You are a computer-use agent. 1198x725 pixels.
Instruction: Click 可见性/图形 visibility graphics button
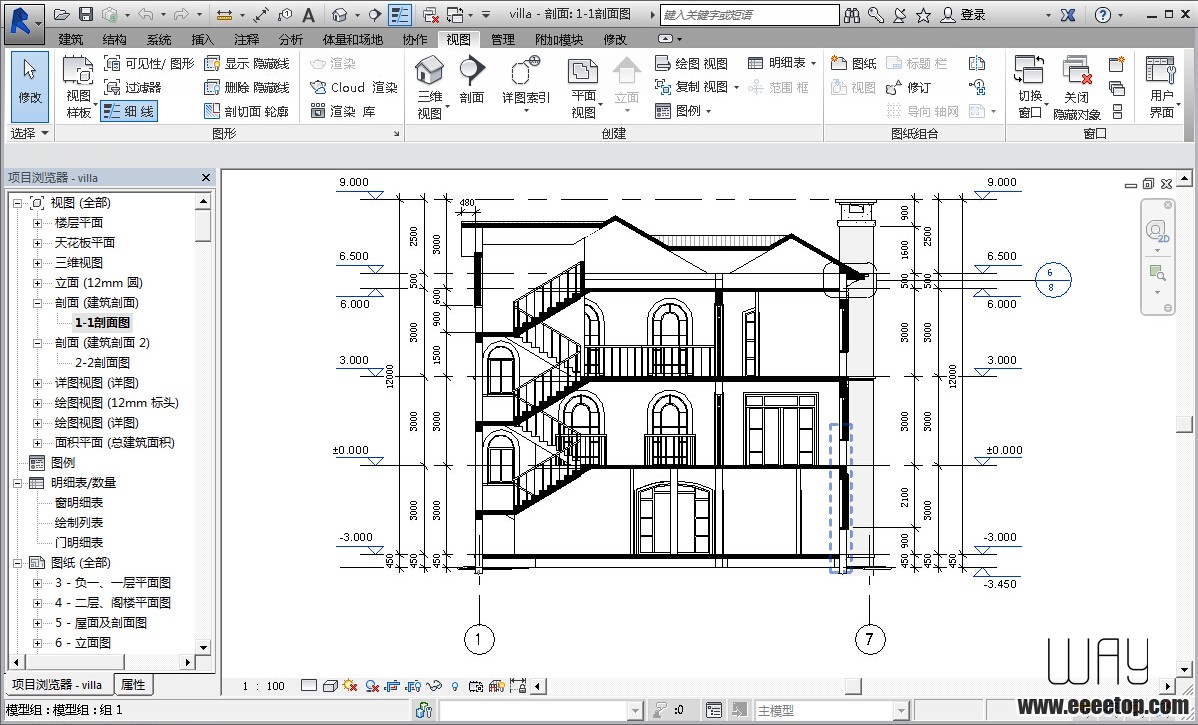coord(149,63)
